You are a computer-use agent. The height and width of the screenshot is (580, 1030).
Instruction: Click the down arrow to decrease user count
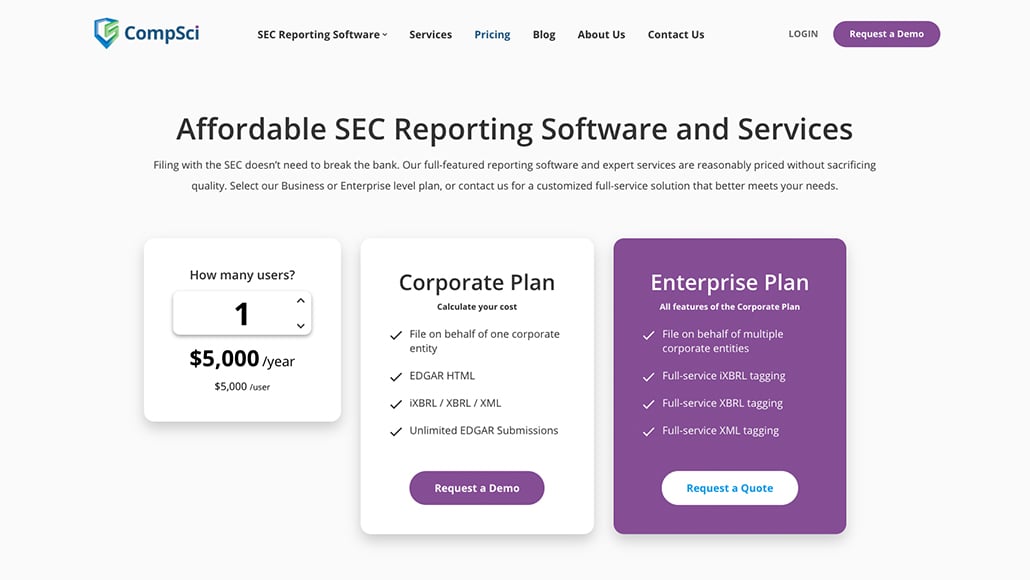tap(299, 324)
